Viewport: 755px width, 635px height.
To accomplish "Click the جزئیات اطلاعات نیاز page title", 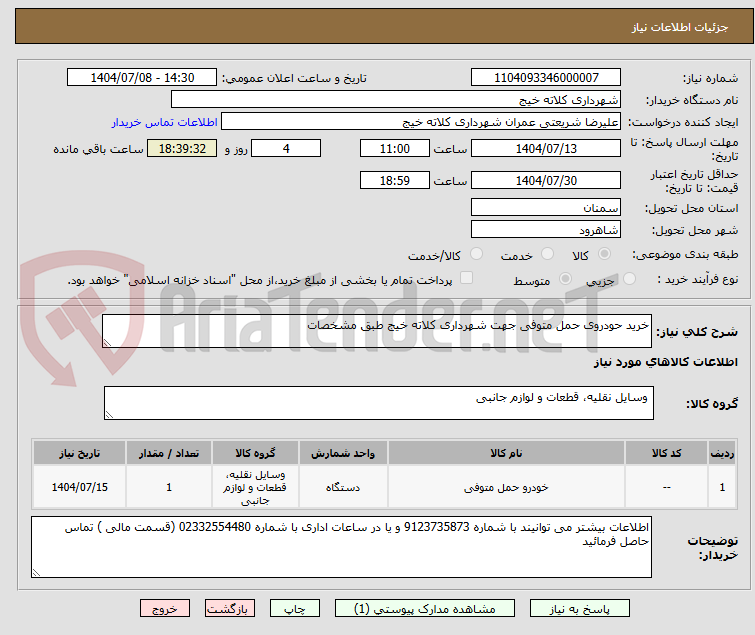I will click(x=679, y=27).
